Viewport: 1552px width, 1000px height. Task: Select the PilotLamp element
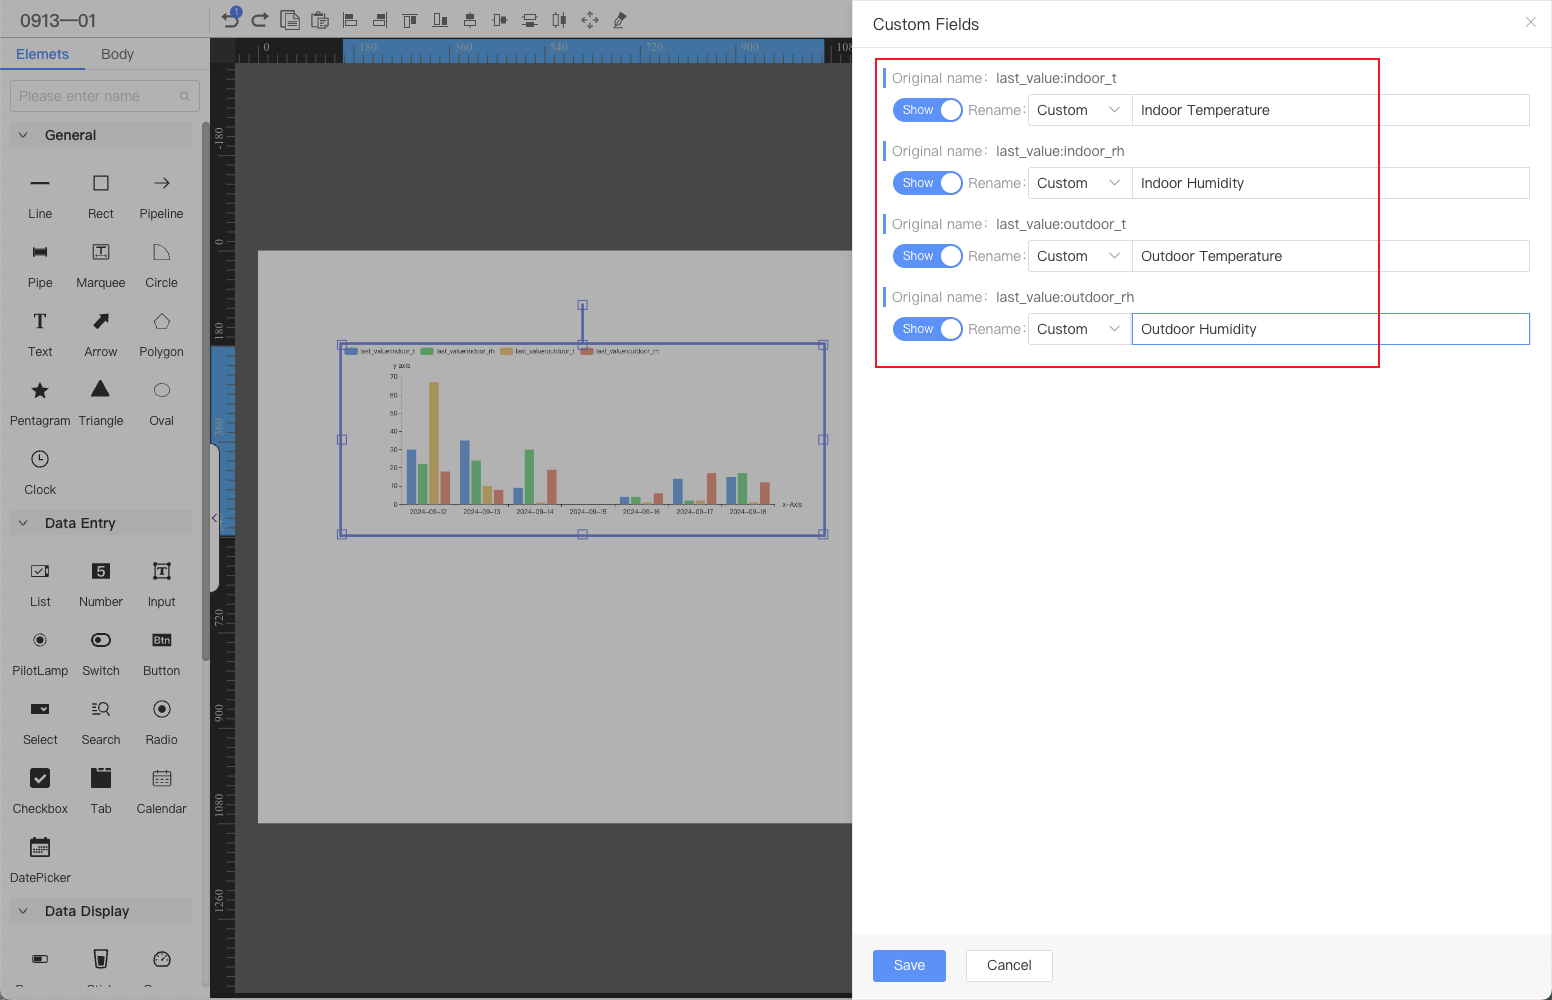pyautogui.click(x=40, y=641)
